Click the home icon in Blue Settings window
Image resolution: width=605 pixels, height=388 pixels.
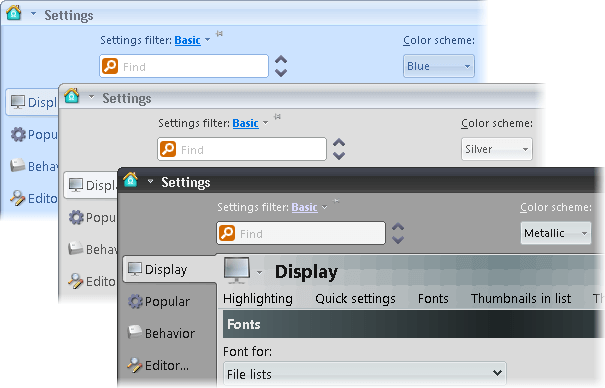point(14,13)
